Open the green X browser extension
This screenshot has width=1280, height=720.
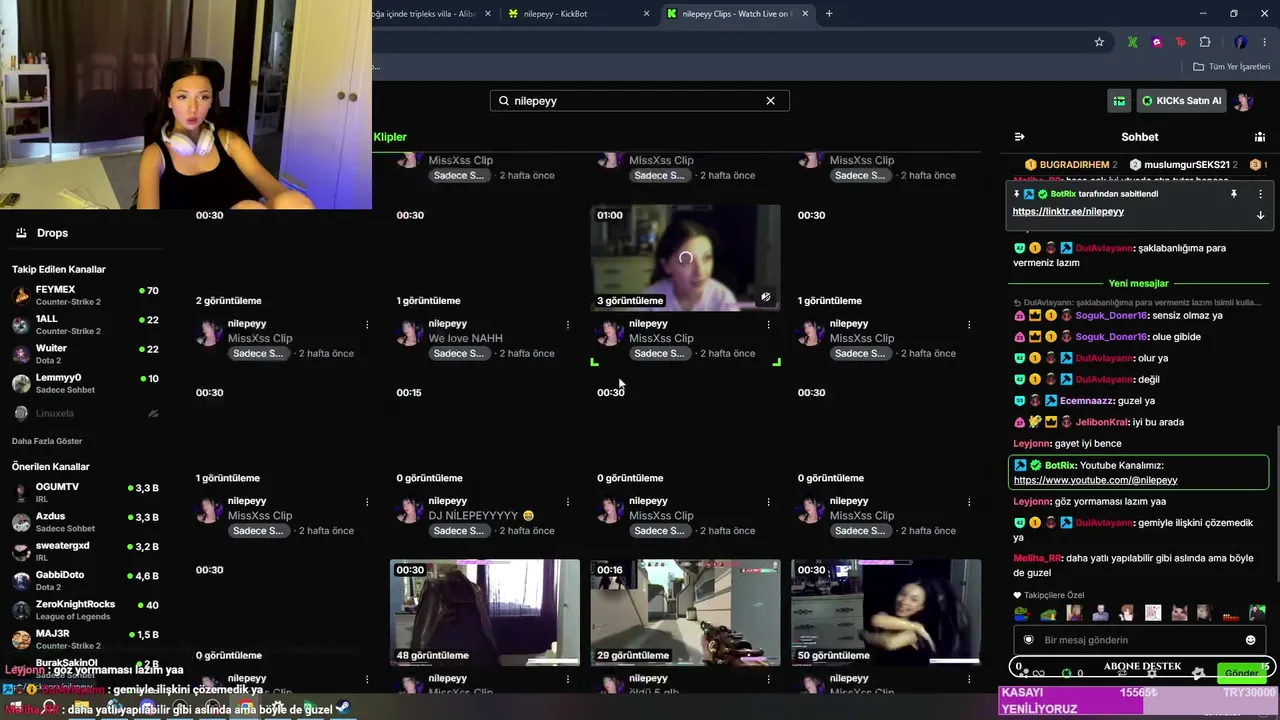1132,42
